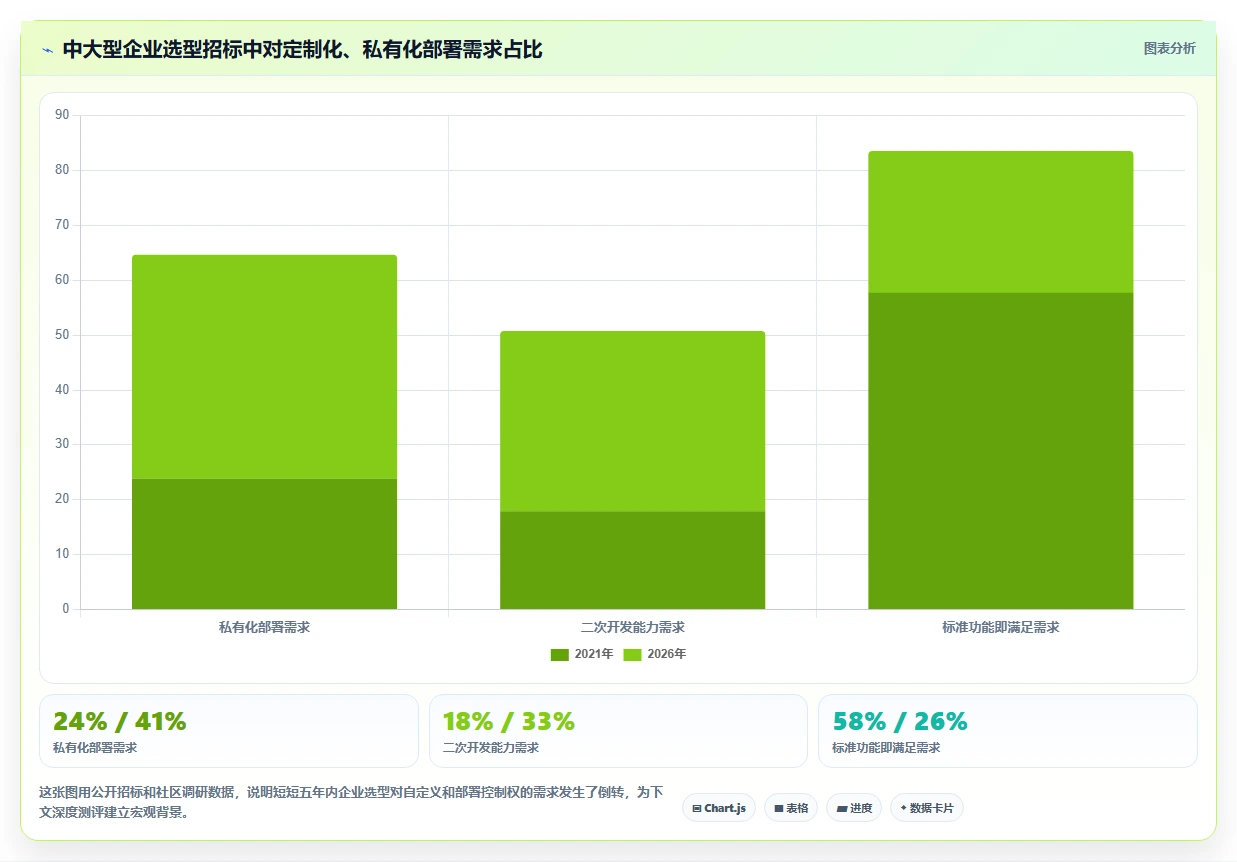
Task: Click the 私有化部署需求 caption under 24% / 41%
Action: [95, 748]
